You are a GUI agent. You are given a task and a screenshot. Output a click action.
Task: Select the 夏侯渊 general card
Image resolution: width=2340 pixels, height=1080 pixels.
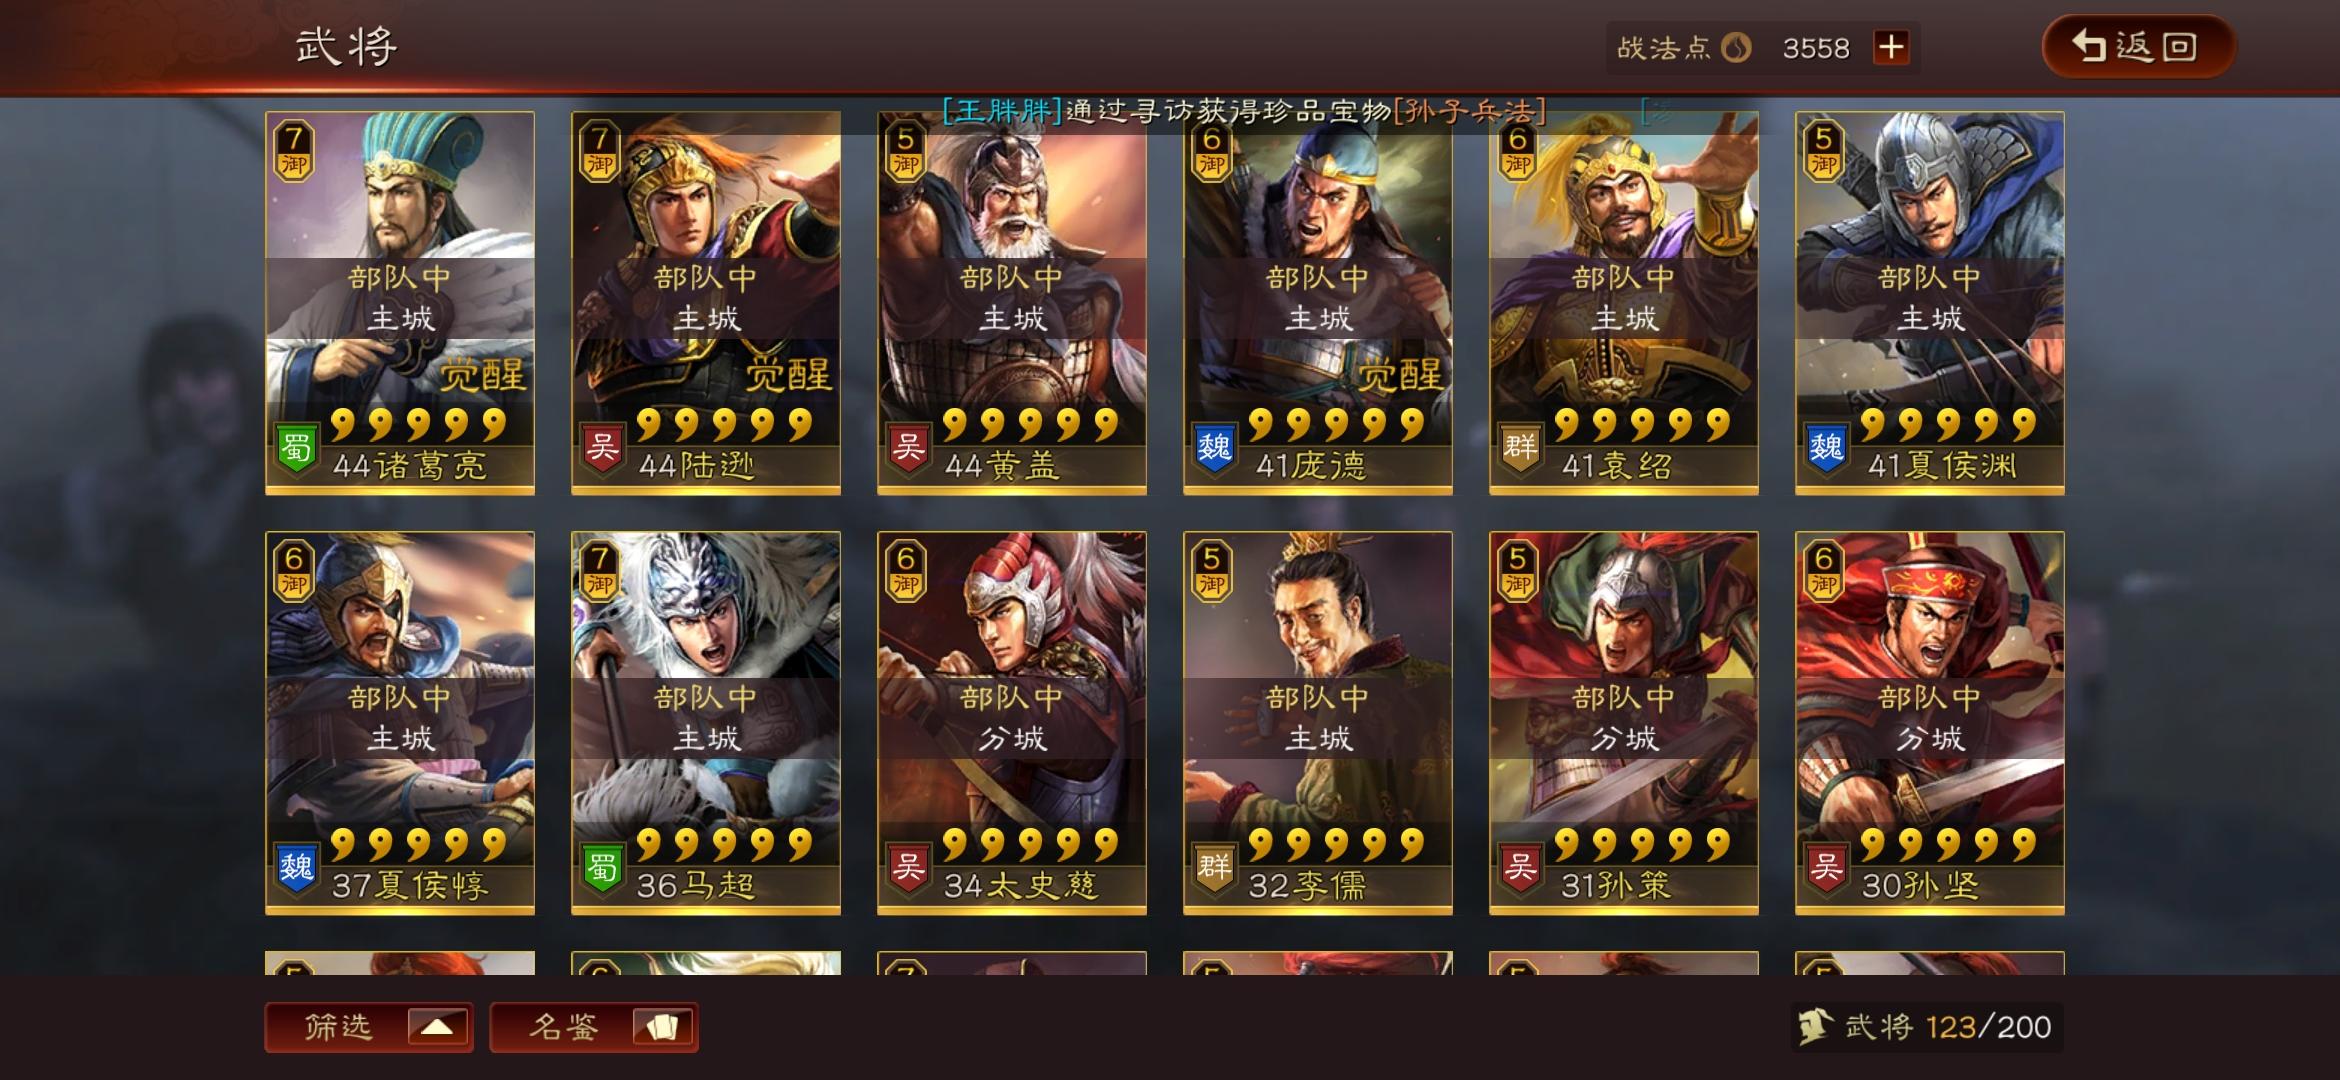click(x=1930, y=303)
